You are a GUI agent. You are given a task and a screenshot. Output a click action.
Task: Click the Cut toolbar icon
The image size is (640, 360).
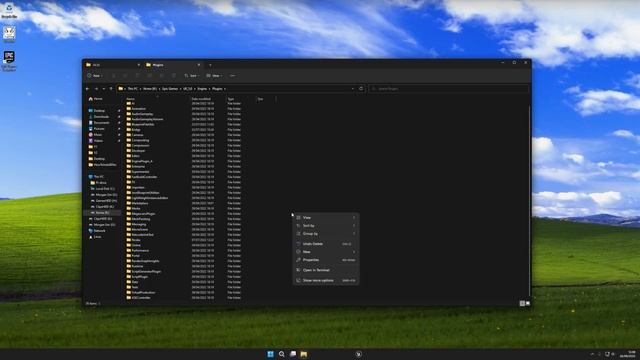click(x=114, y=76)
